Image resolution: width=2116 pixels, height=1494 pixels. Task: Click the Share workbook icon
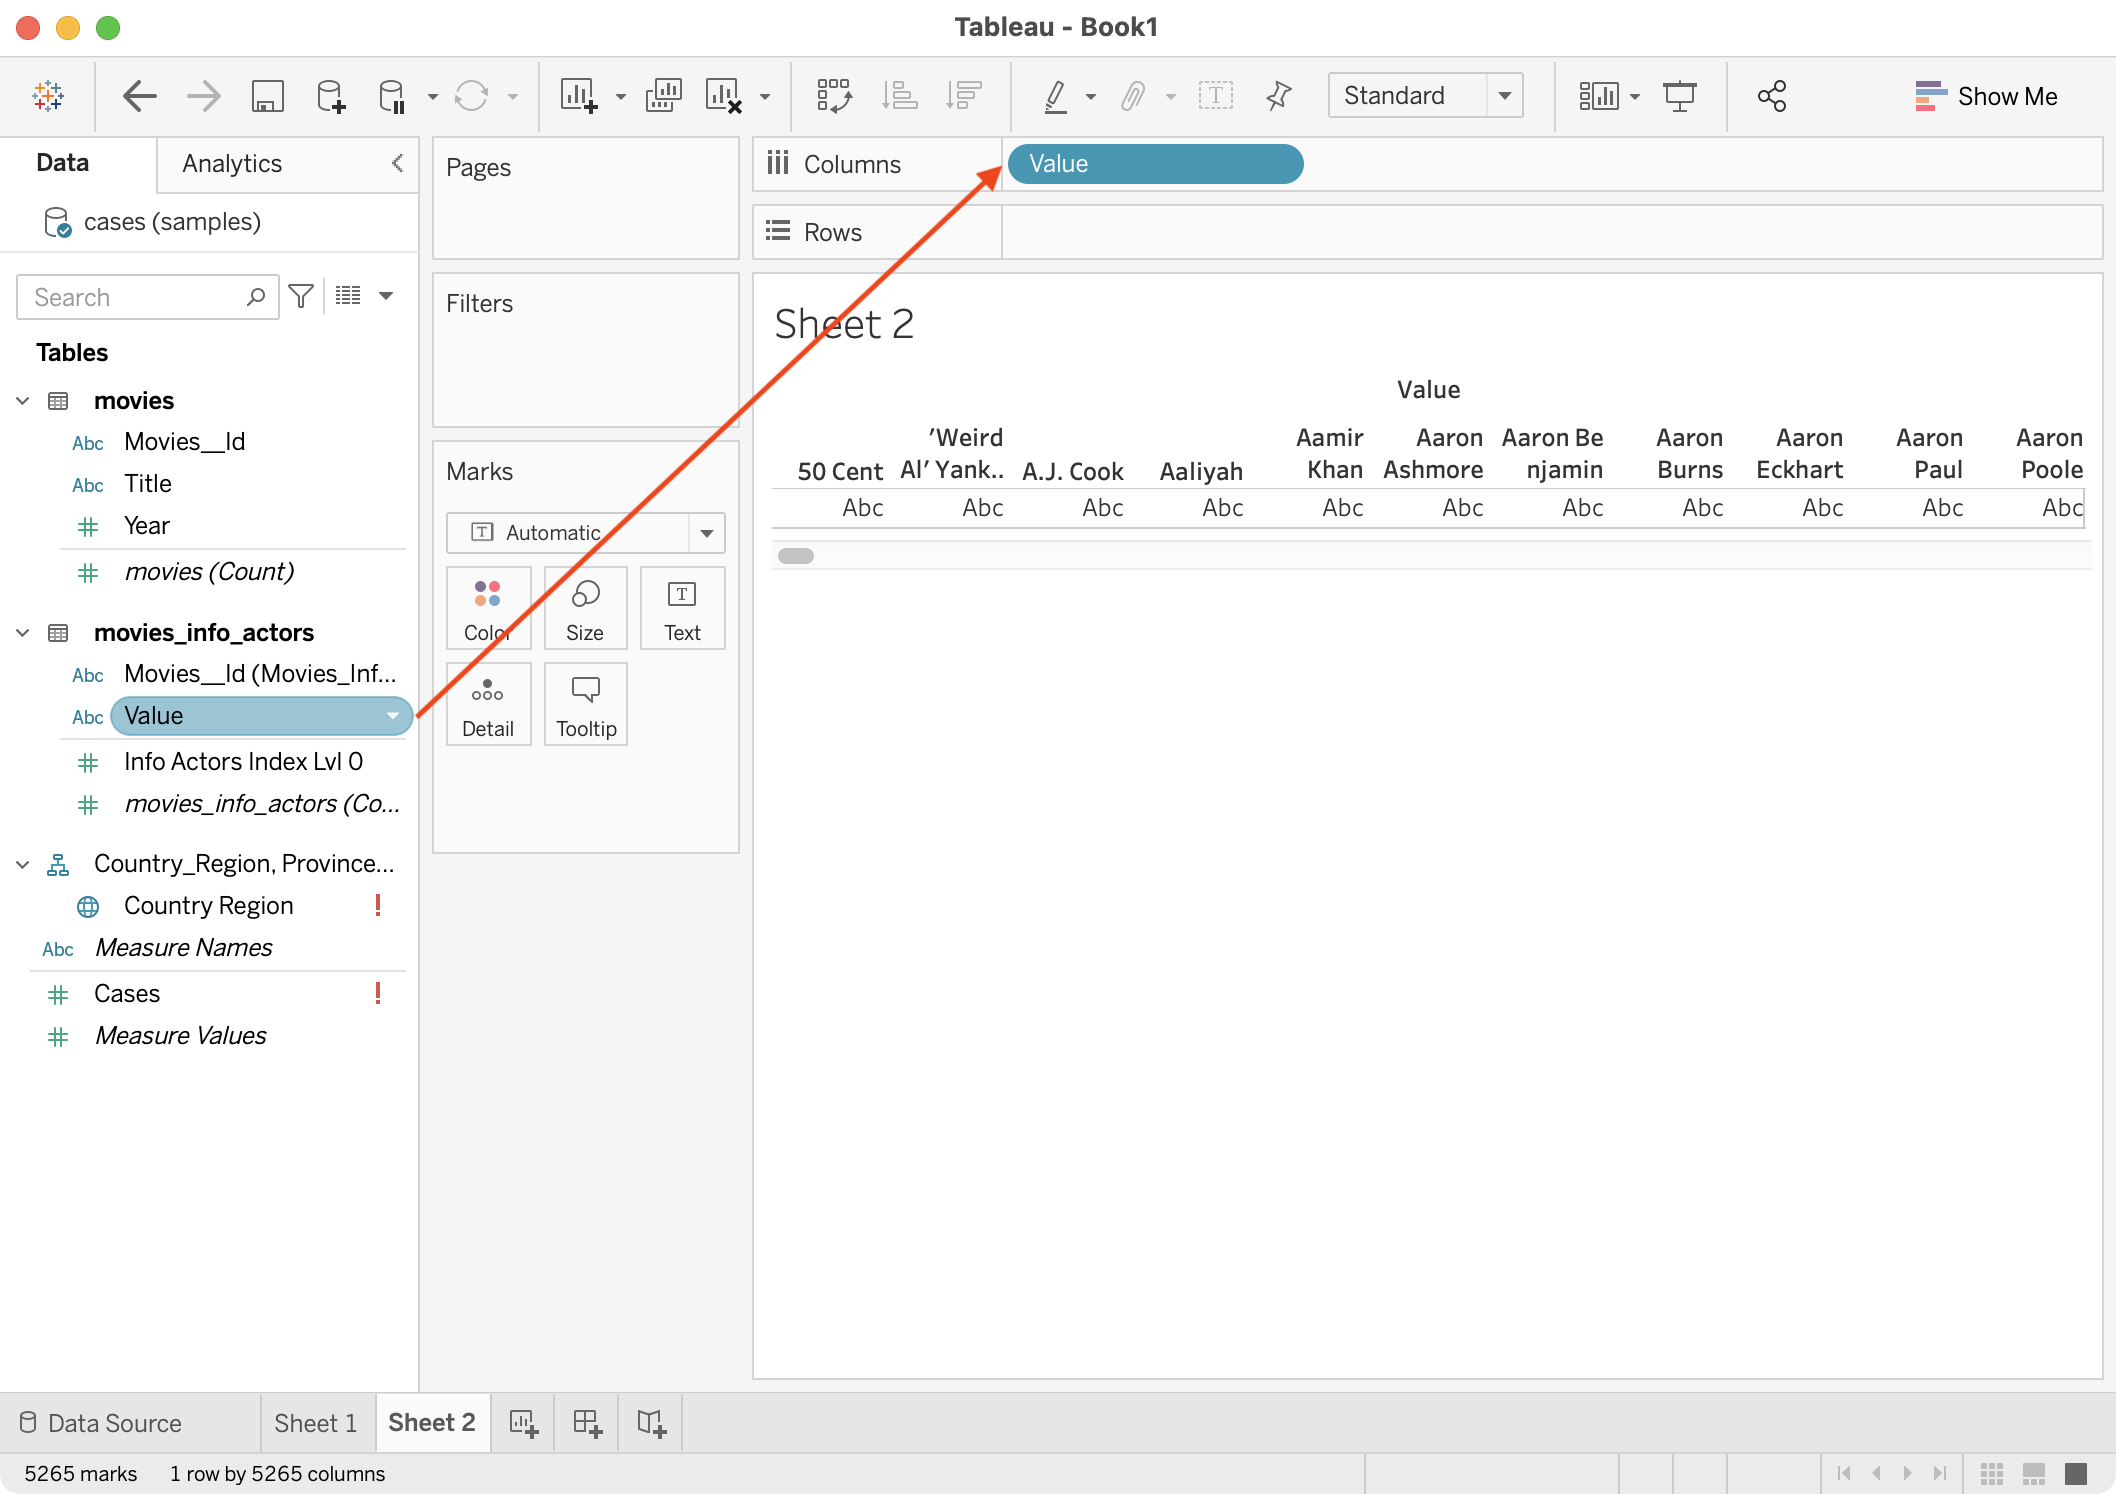[1771, 96]
